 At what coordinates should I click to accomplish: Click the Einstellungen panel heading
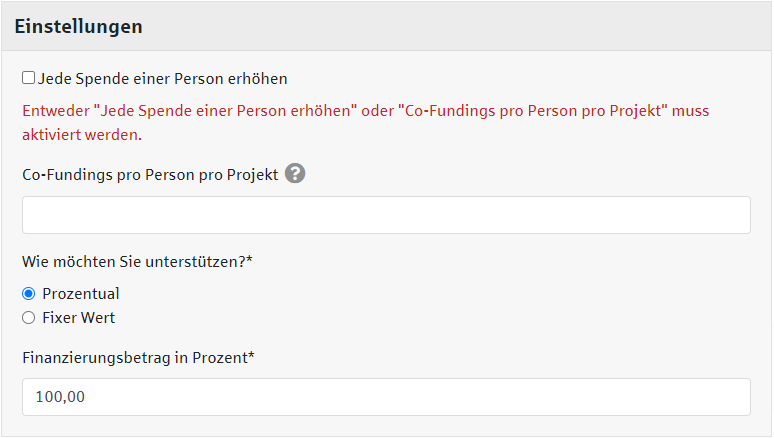[78, 27]
